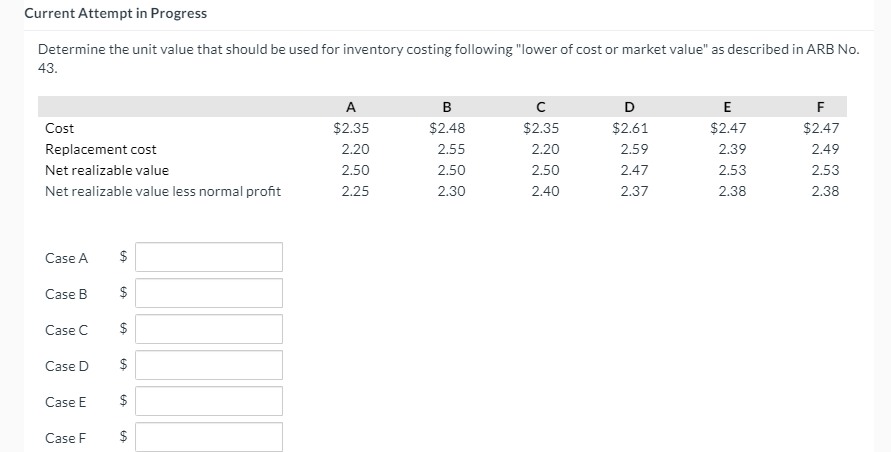Click column header A in the table
Image resolution: width=891 pixels, height=452 pixels.
point(349,107)
